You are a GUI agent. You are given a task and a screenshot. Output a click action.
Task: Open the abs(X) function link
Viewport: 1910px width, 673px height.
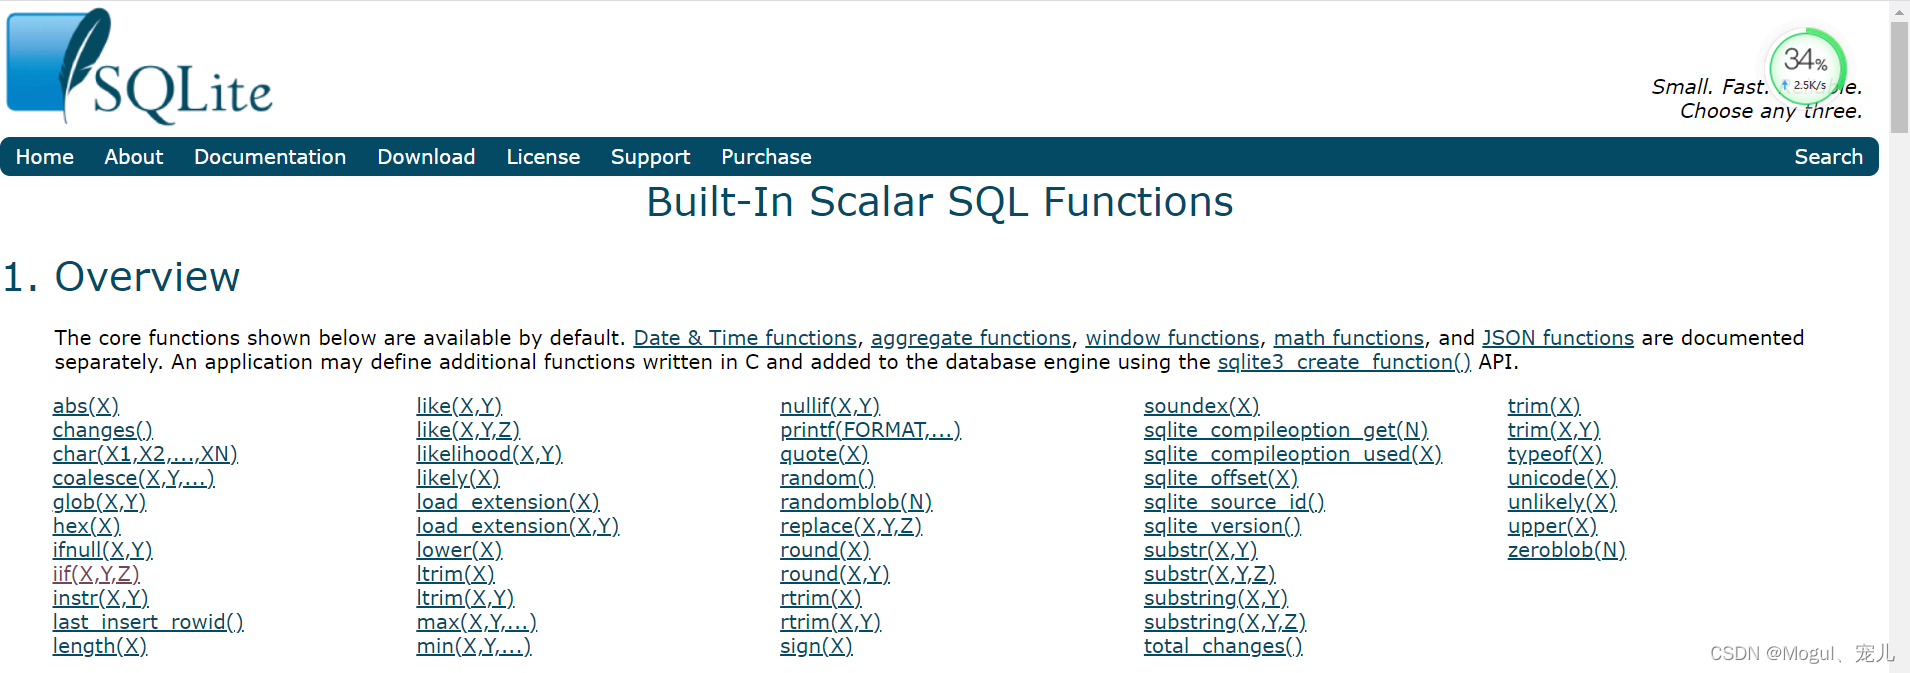(x=86, y=406)
